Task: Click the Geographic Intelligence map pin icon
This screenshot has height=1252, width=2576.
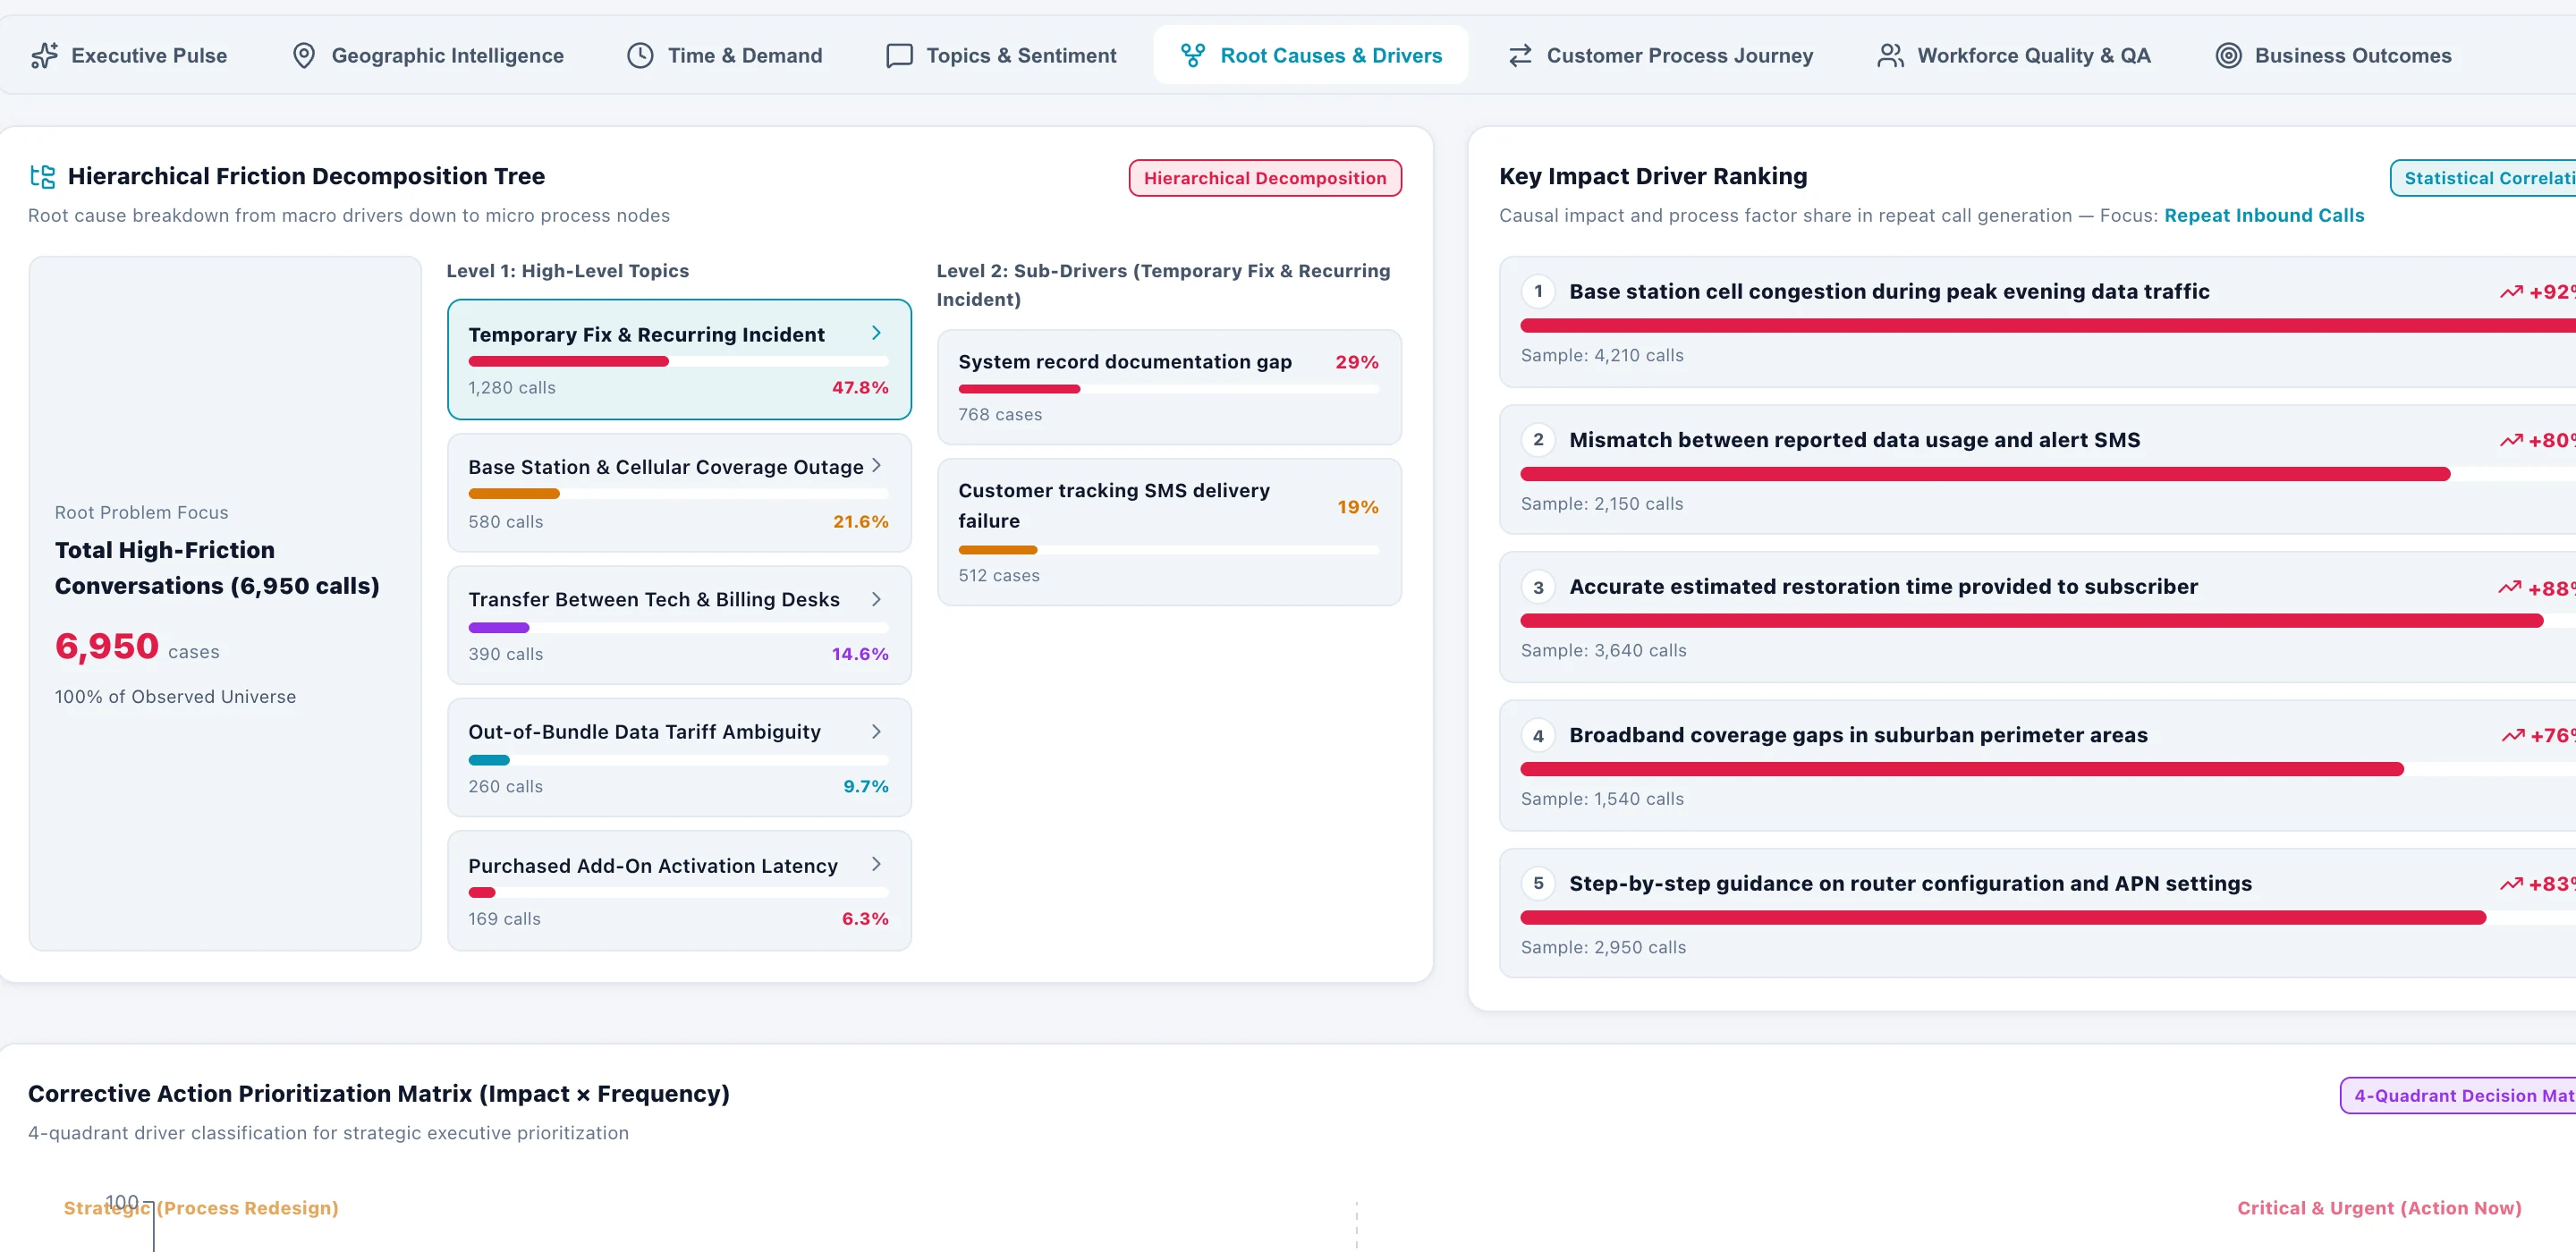Action: 303,55
